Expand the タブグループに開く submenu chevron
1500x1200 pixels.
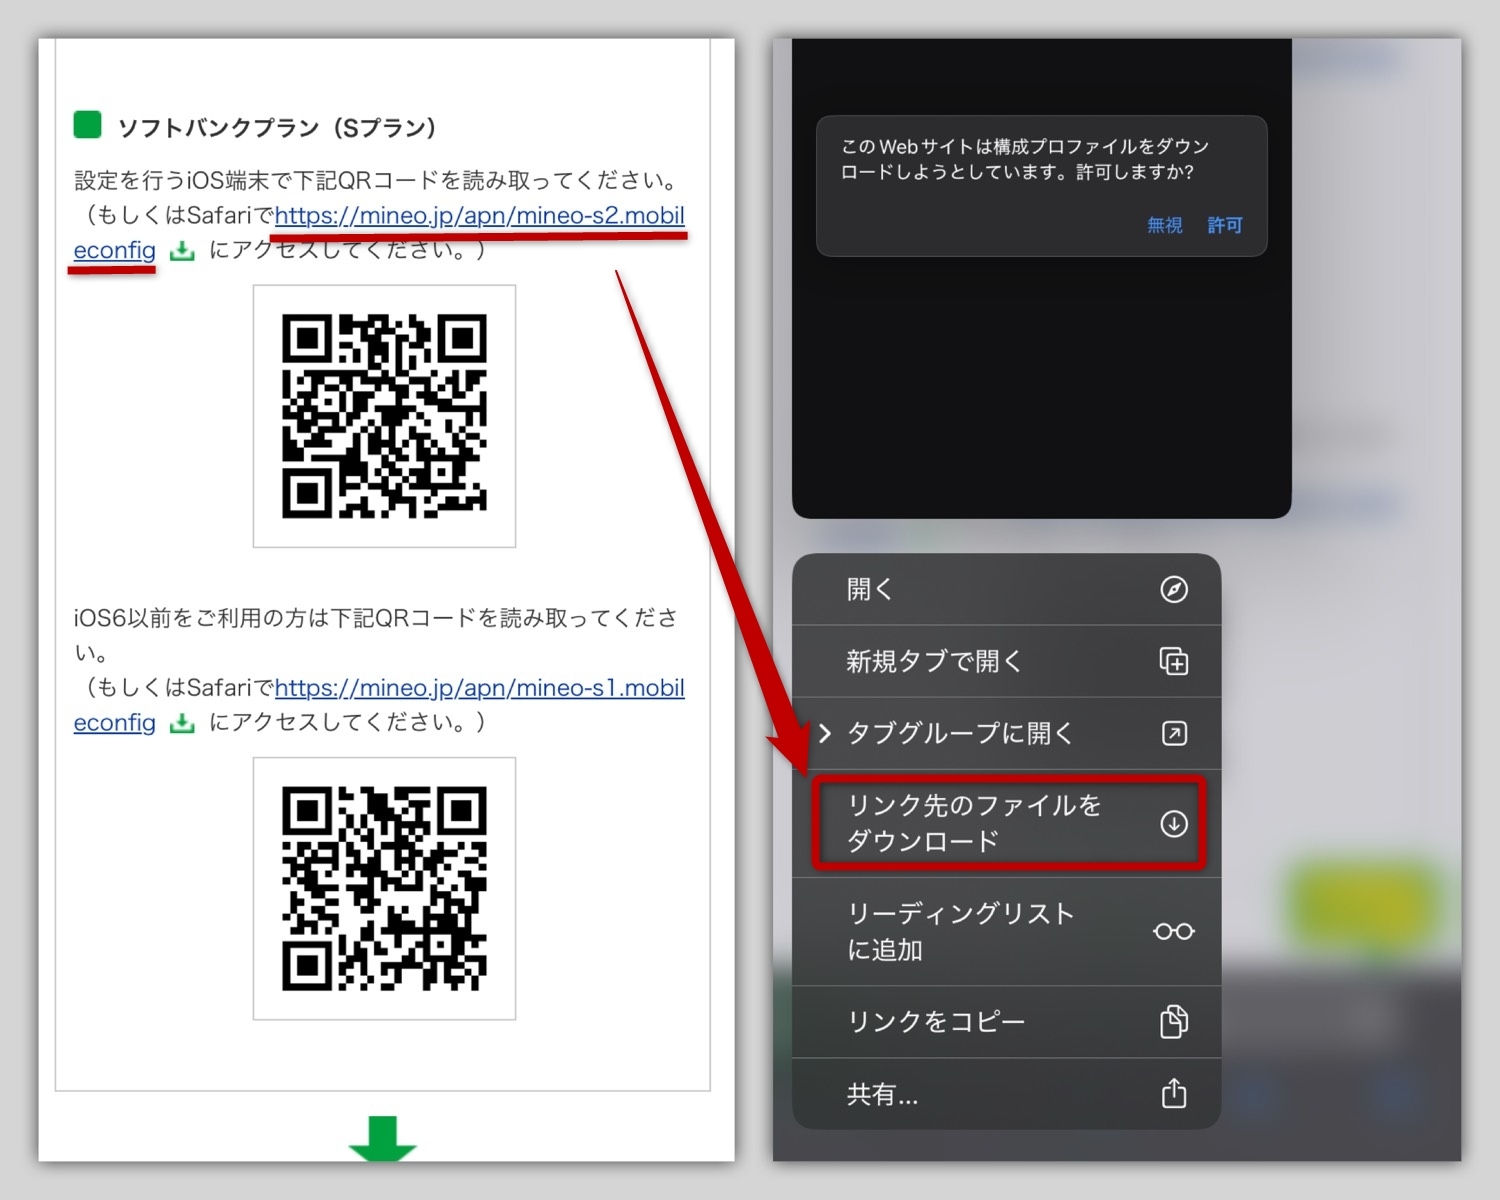pyautogui.click(x=825, y=733)
